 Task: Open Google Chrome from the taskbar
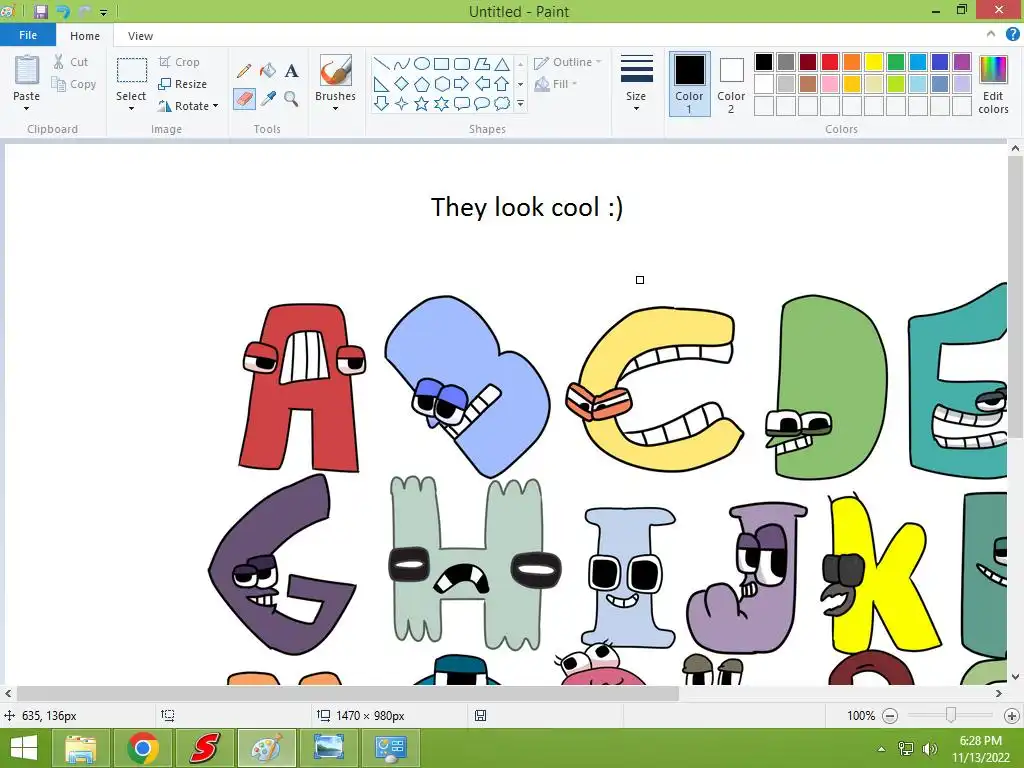143,748
